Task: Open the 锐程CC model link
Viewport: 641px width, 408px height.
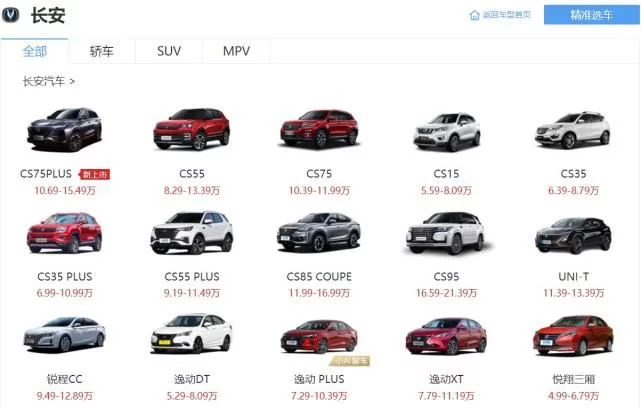Action: tap(65, 379)
